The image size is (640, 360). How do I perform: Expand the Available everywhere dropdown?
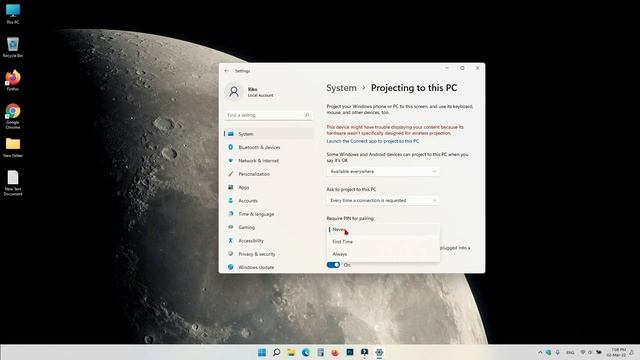(383, 171)
